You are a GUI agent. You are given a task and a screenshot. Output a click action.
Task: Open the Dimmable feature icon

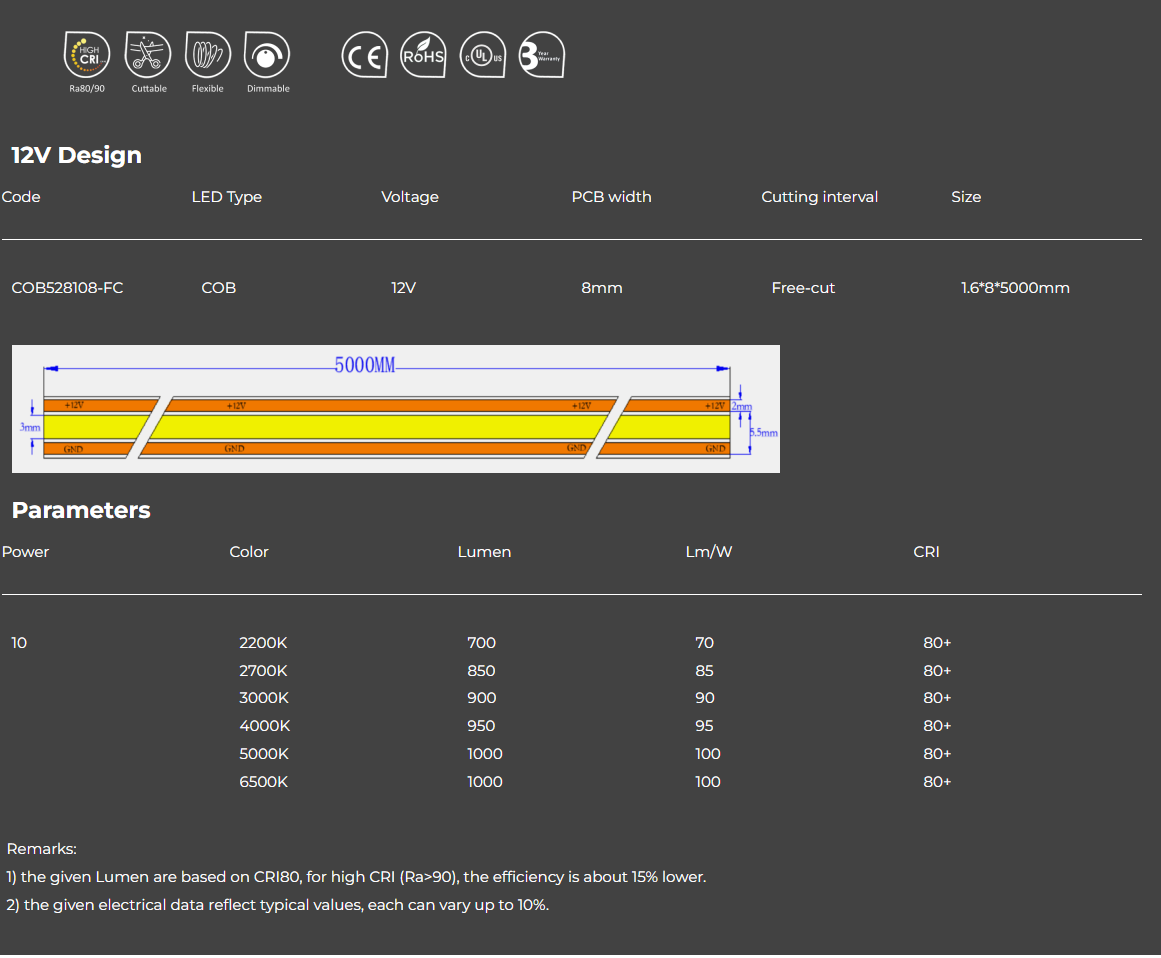coord(267,55)
